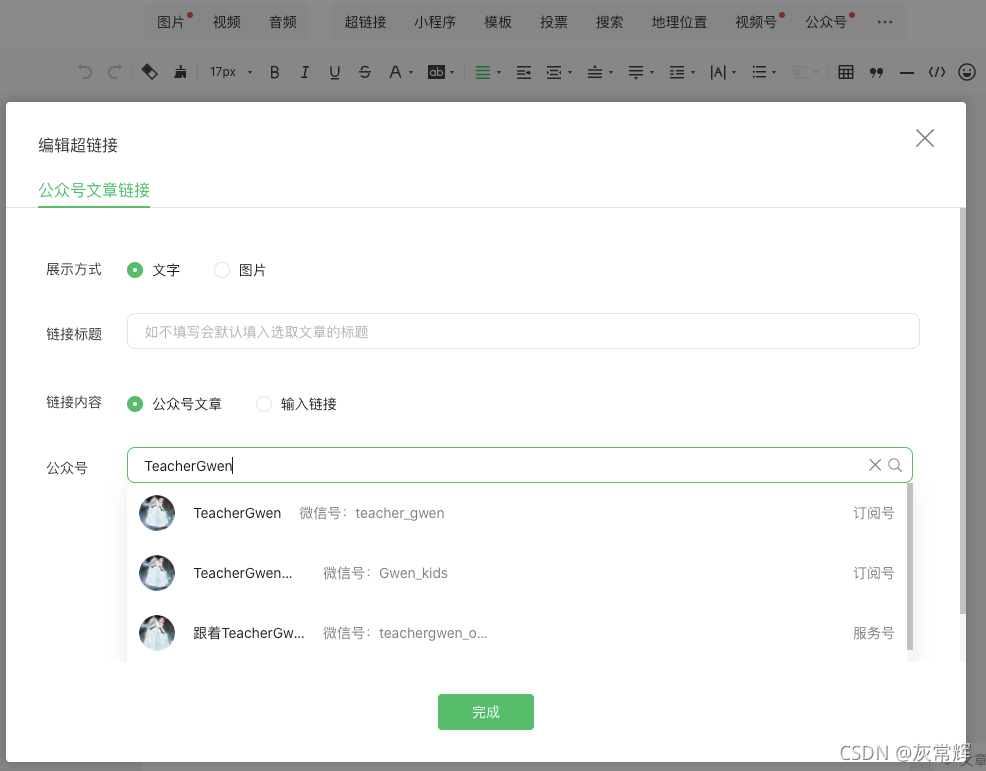Image resolution: width=986 pixels, height=771 pixels.
Task: Click the background highlight ab icon
Action: coord(436,72)
